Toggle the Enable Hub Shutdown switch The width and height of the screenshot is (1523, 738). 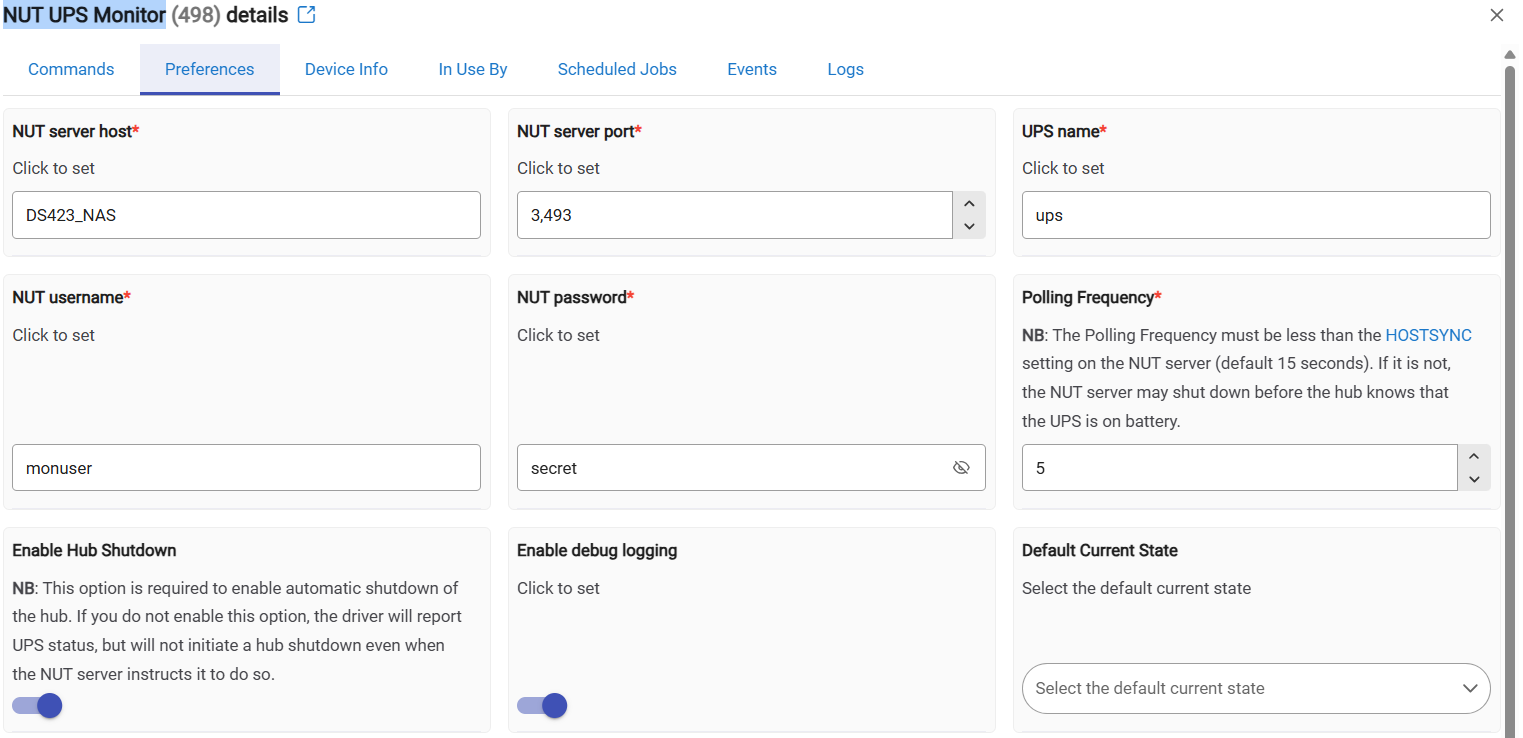(x=37, y=706)
